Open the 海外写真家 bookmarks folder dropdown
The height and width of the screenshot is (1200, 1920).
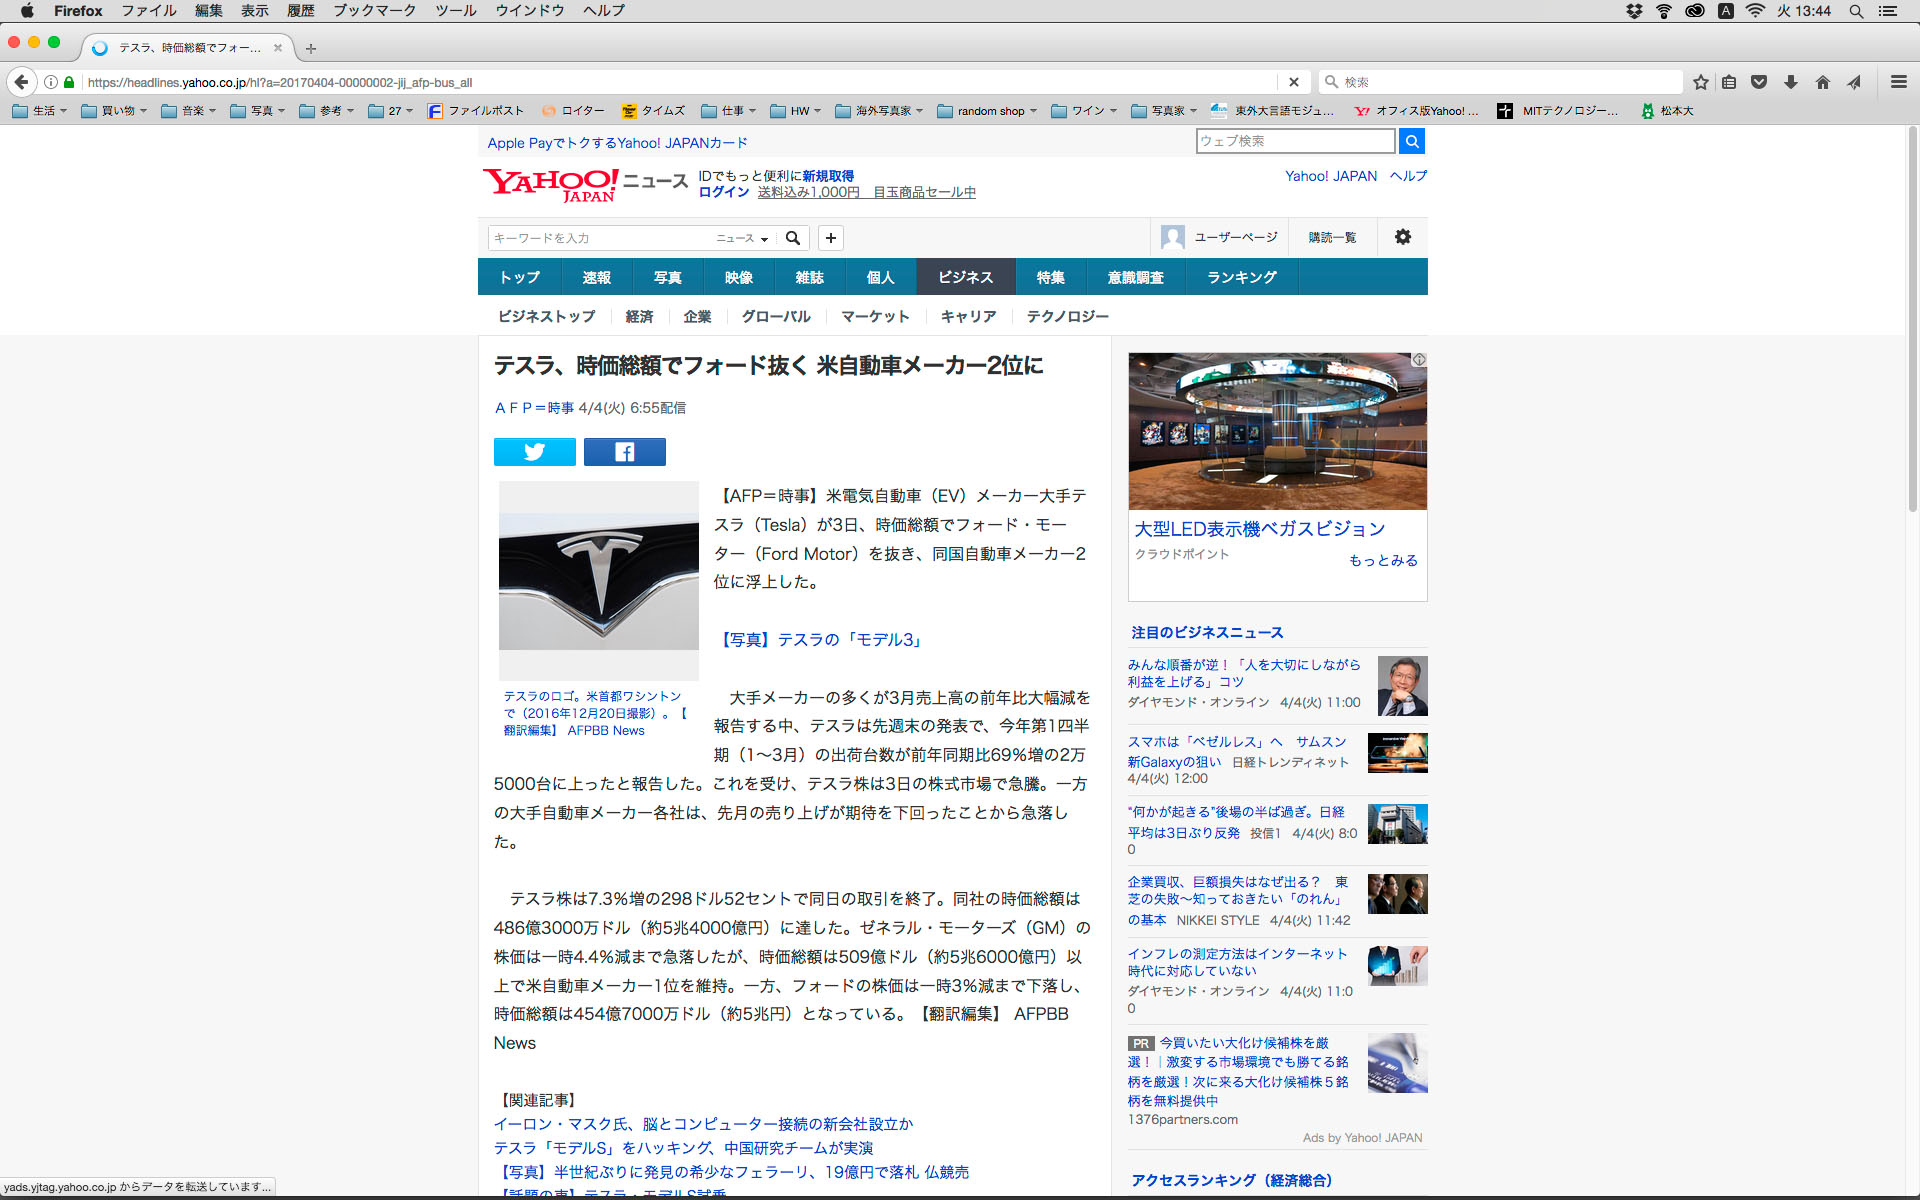tap(878, 111)
